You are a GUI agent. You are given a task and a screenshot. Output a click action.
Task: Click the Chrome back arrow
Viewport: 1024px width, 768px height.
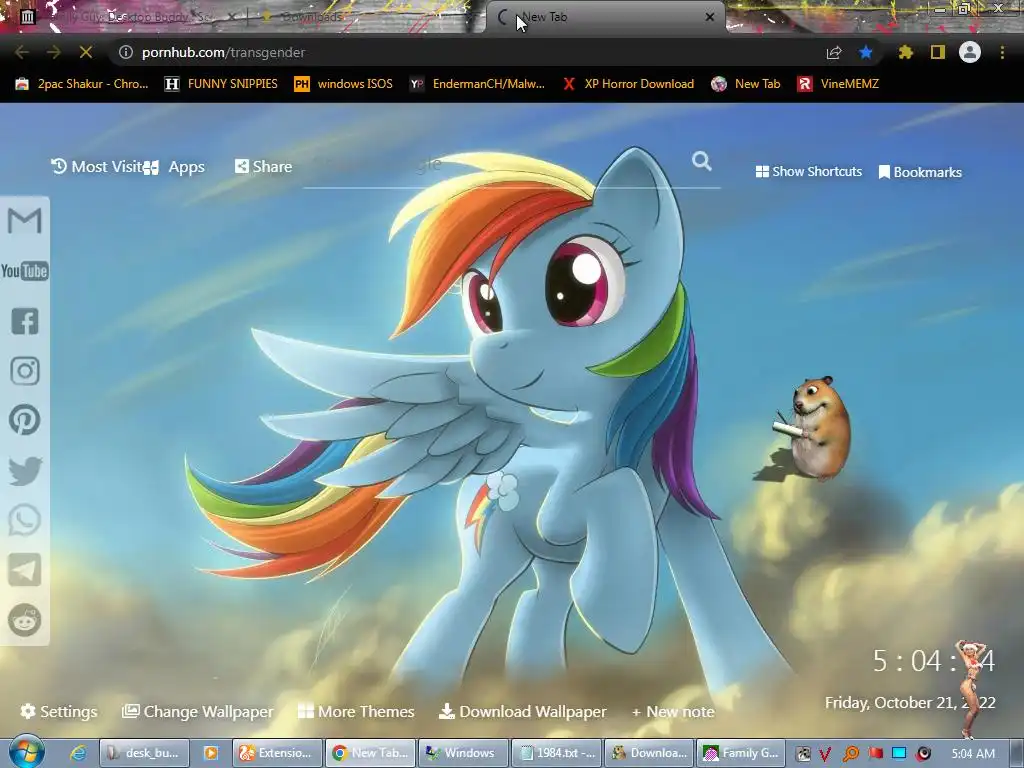(x=22, y=52)
